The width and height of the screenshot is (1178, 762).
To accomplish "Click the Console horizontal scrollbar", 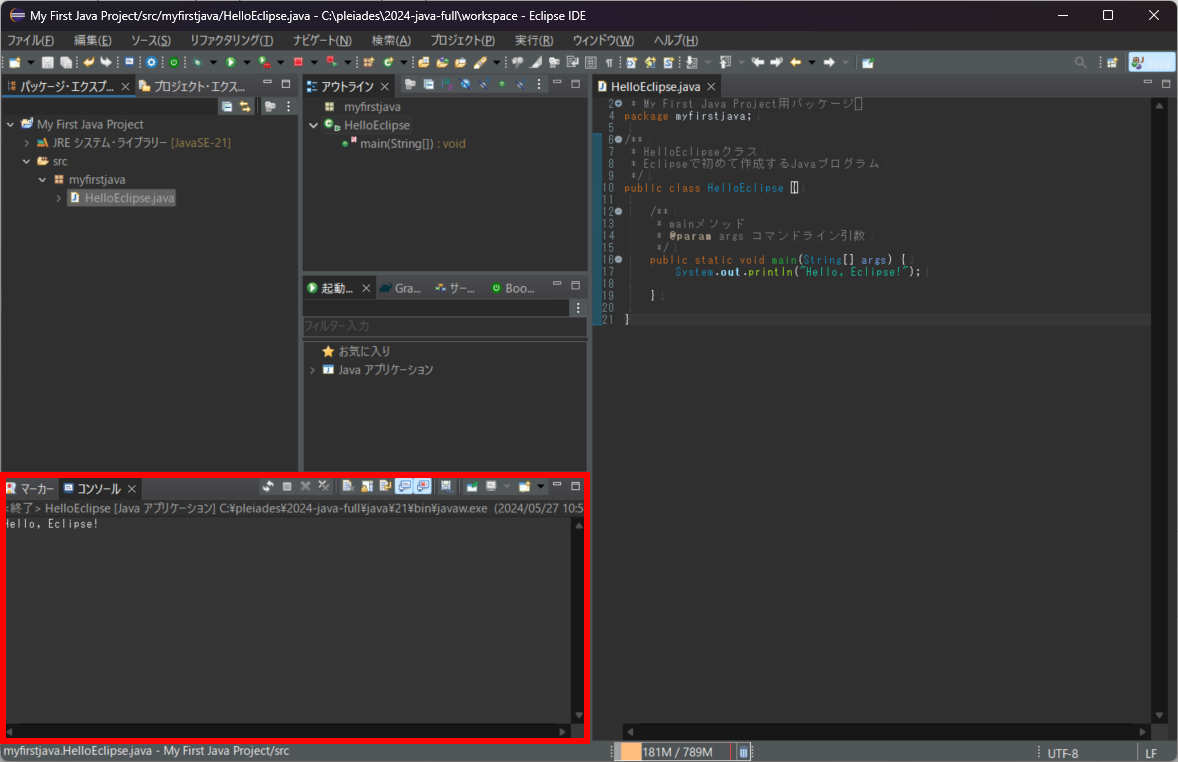I will tap(286, 731).
